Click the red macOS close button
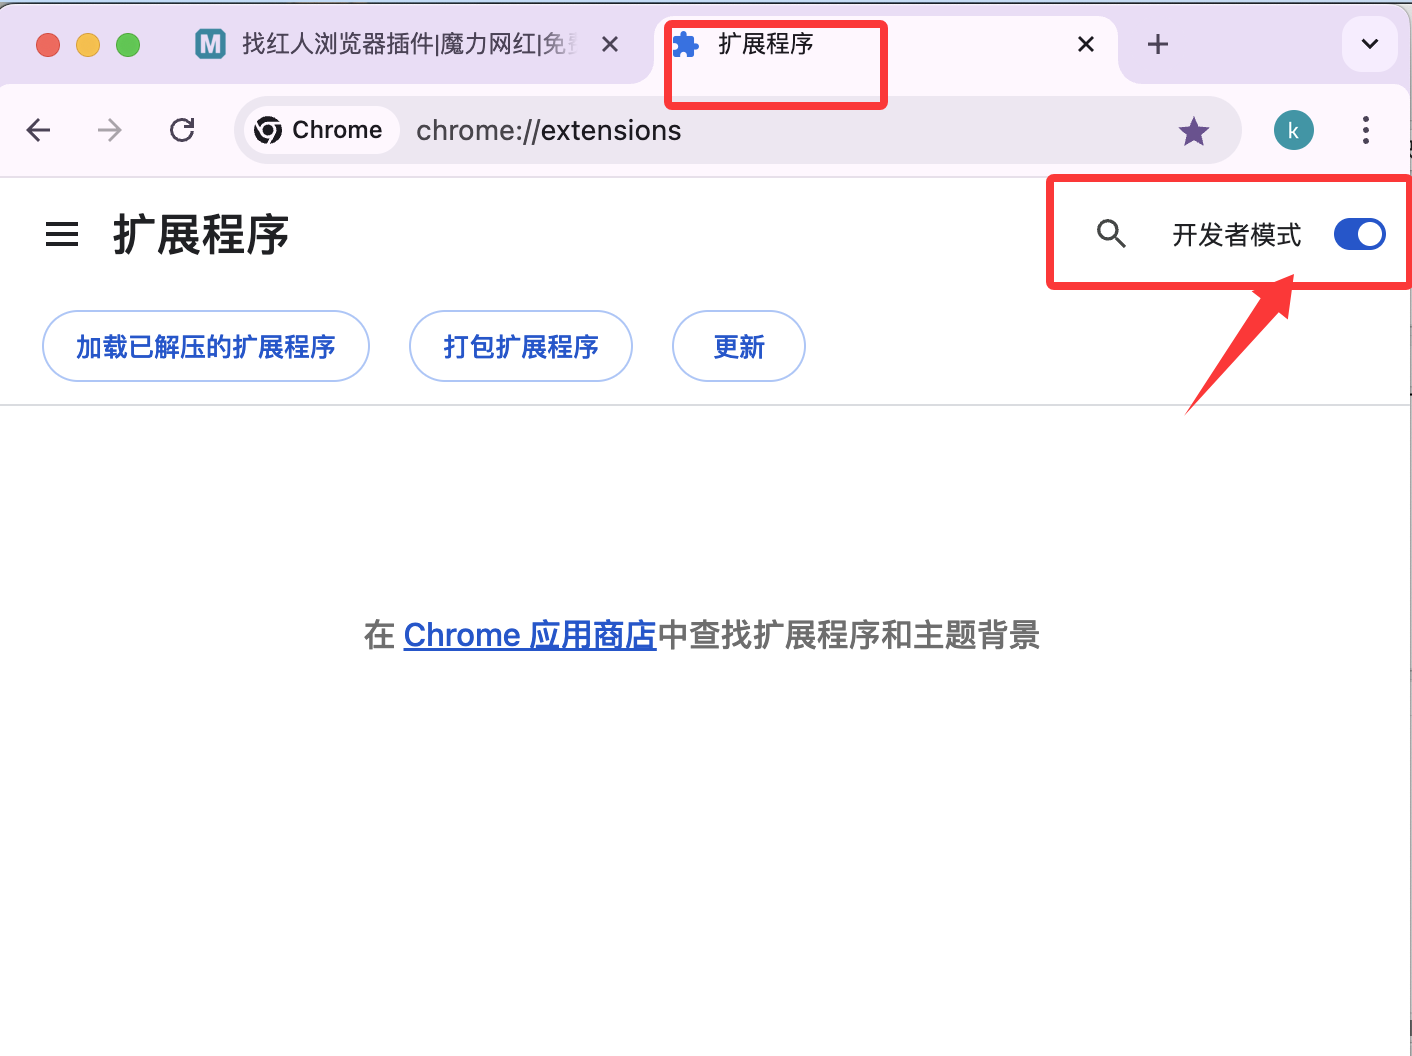The width and height of the screenshot is (1412, 1056). [48, 45]
